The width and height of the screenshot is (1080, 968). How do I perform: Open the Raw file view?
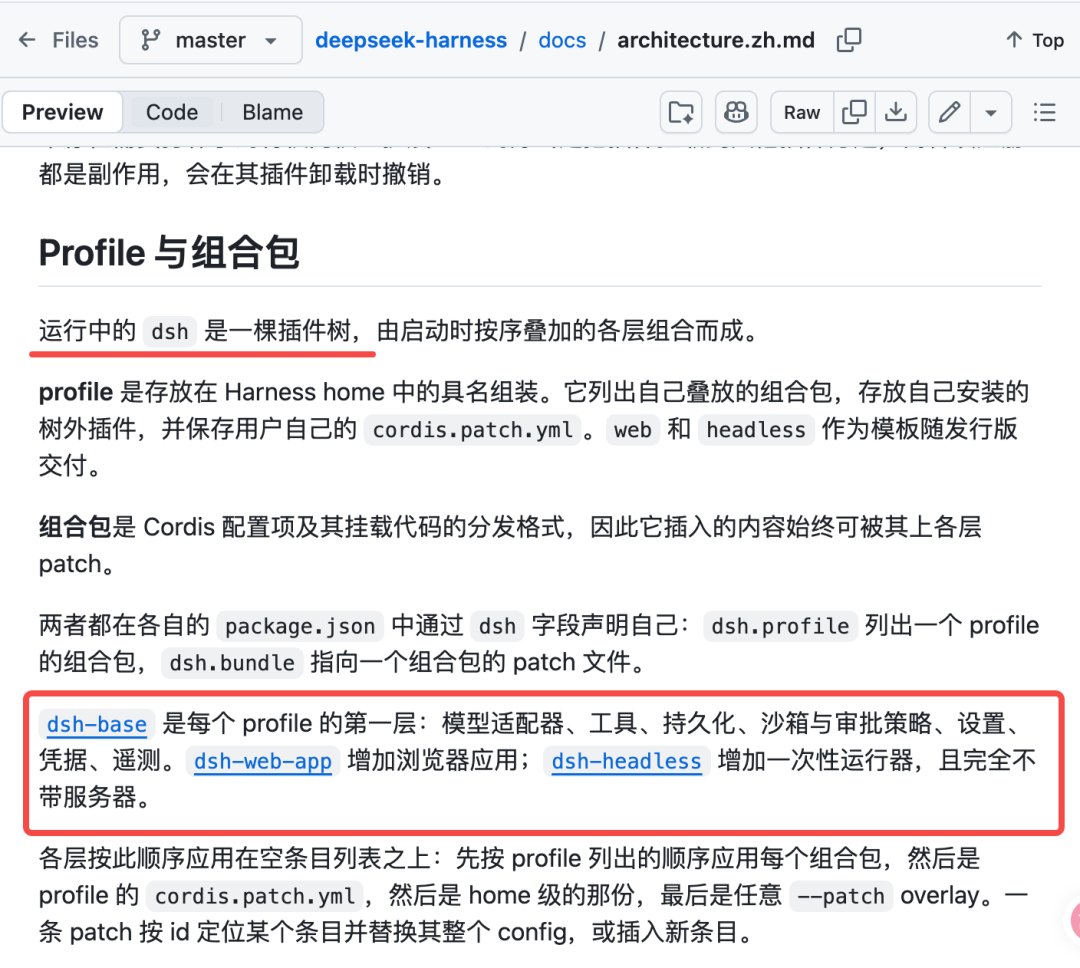(x=802, y=112)
